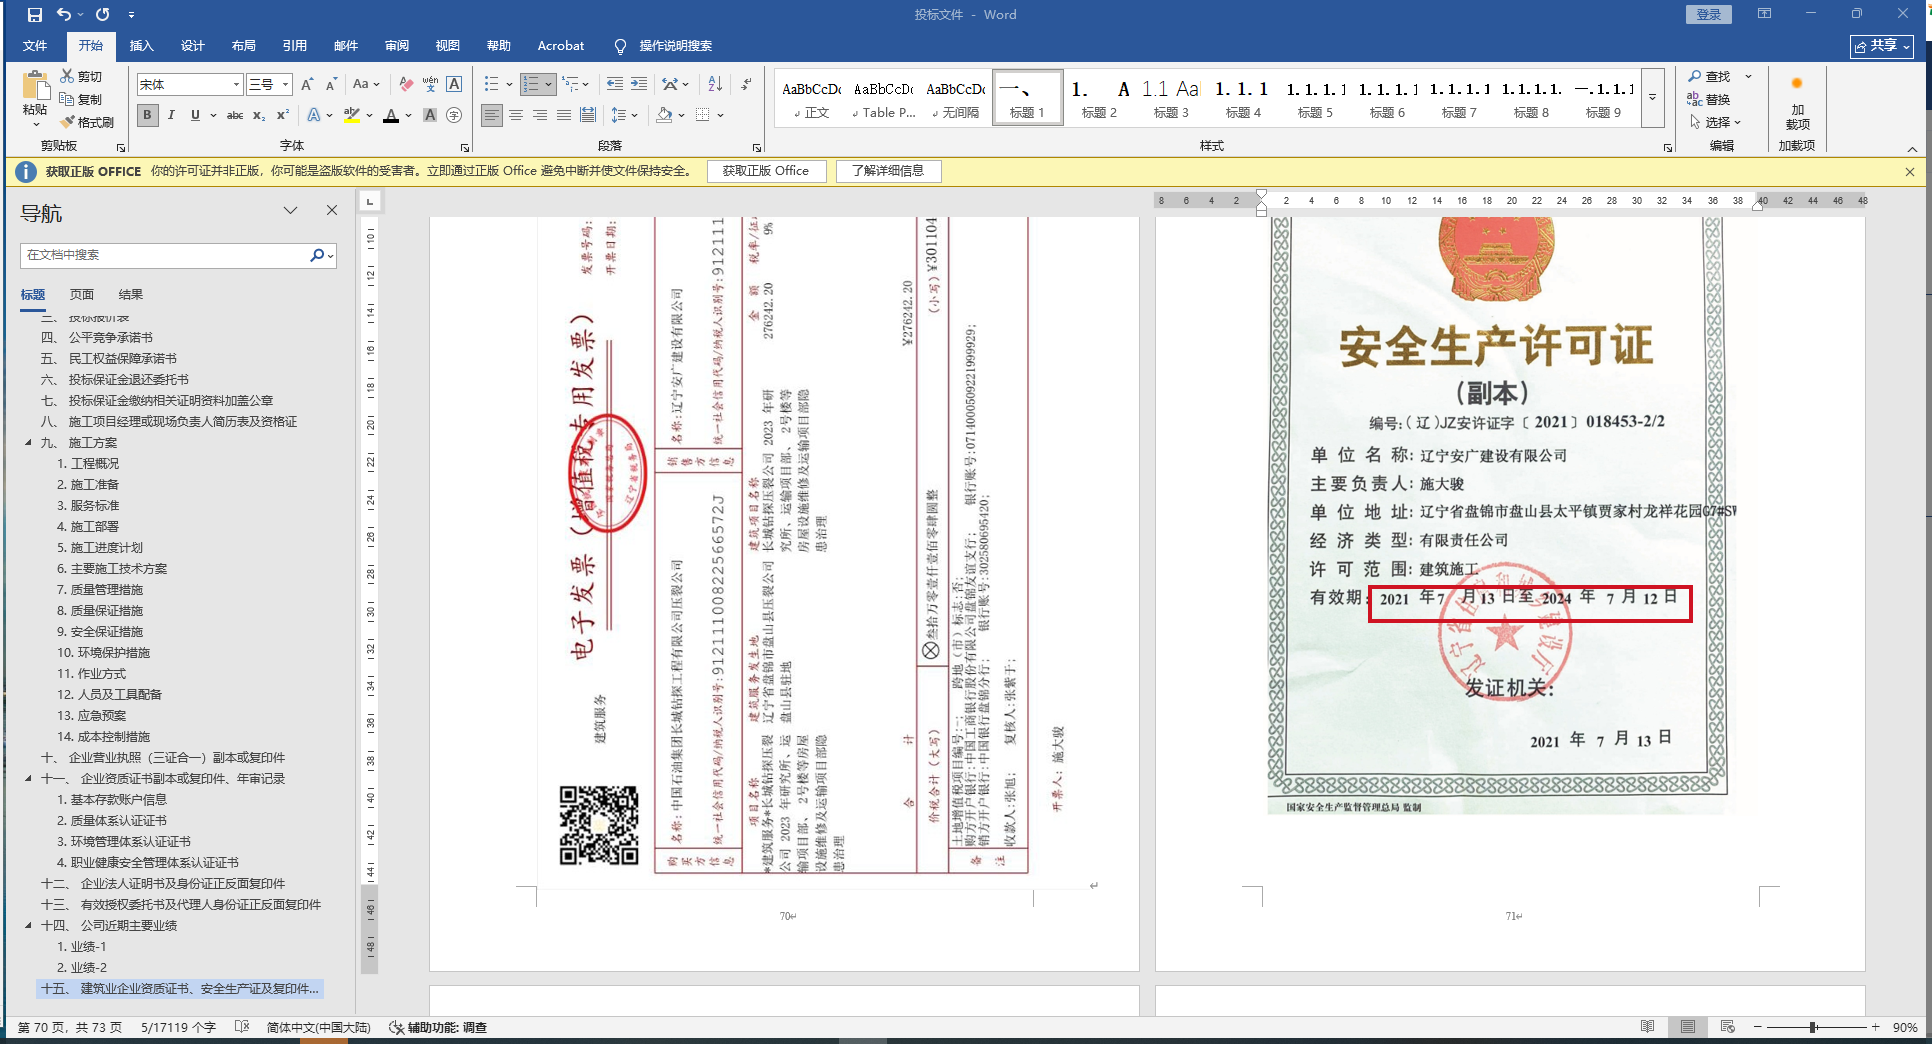Toggle Underline formatting
1932x1044 pixels.
click(x=195, y=116)
